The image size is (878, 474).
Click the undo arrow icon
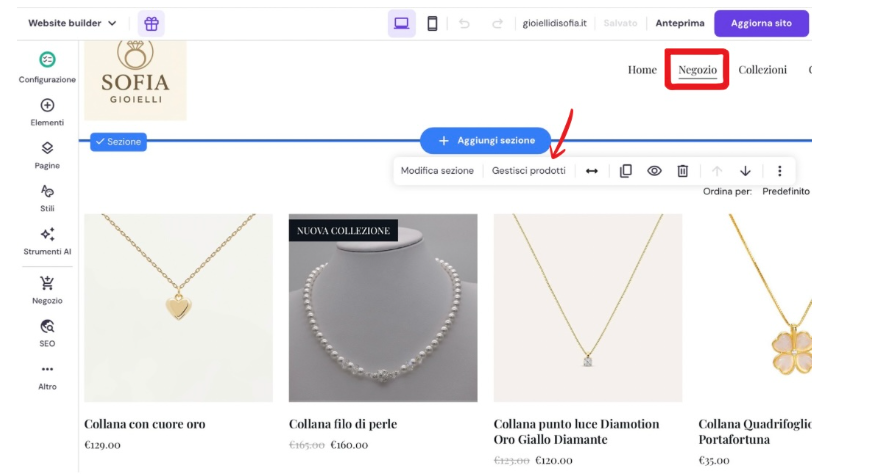coord(464,23)
